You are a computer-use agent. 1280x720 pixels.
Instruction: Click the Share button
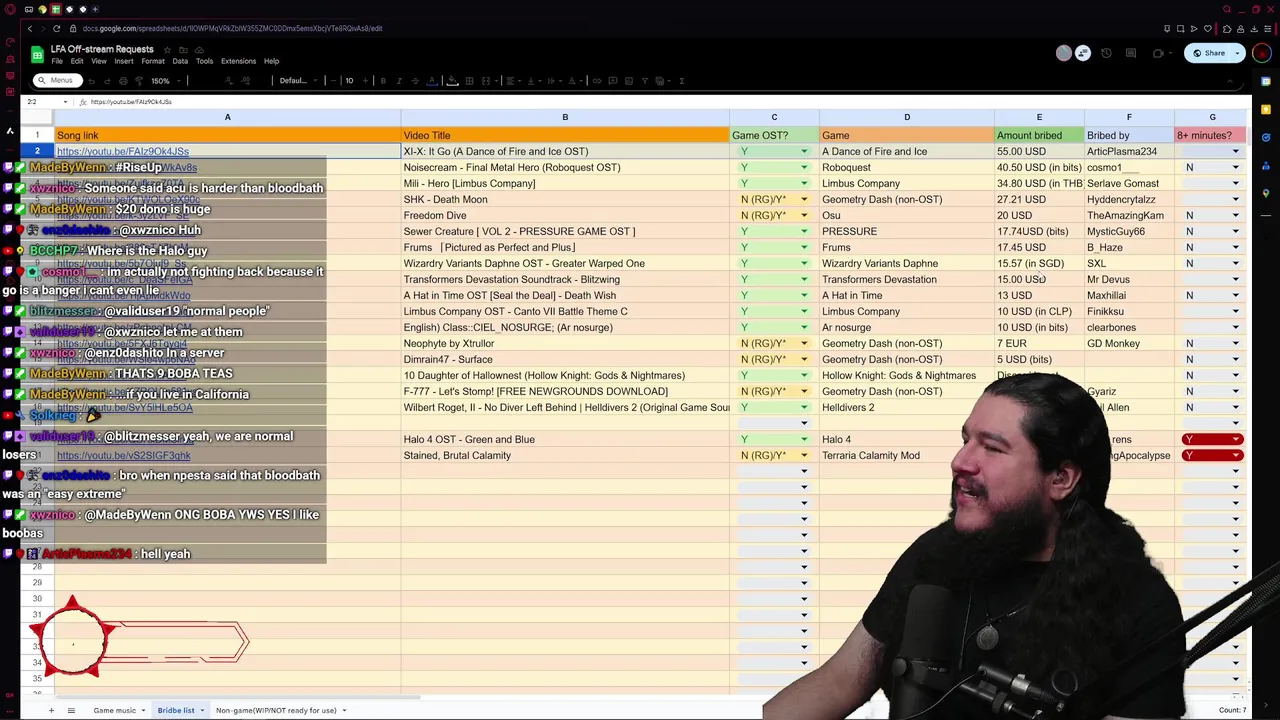1208,53
